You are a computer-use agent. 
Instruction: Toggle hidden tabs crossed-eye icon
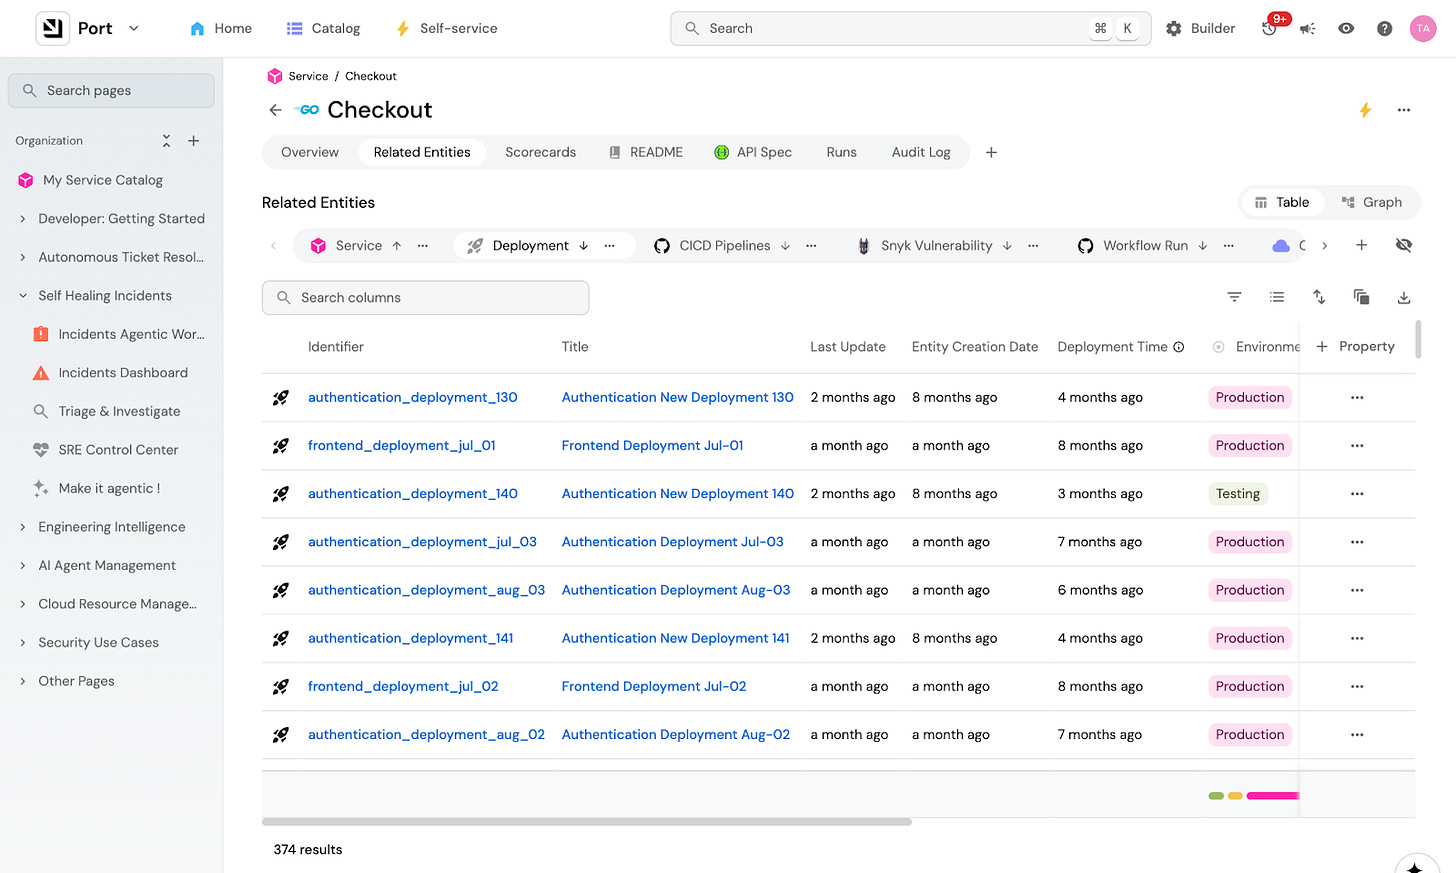point(1404,245)
